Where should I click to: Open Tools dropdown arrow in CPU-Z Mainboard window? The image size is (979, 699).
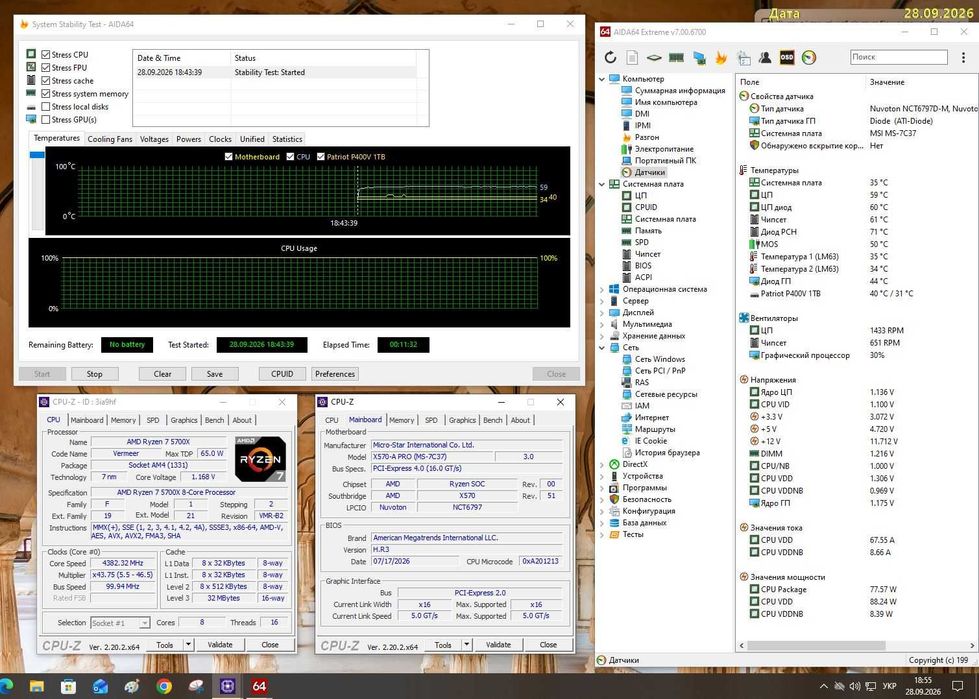pos(466,645)
